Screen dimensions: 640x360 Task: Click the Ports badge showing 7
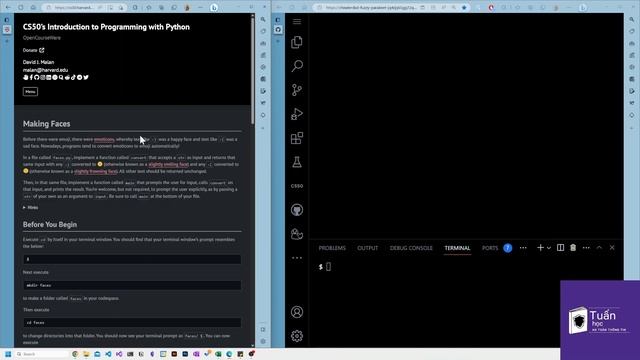tap(507, 248)
